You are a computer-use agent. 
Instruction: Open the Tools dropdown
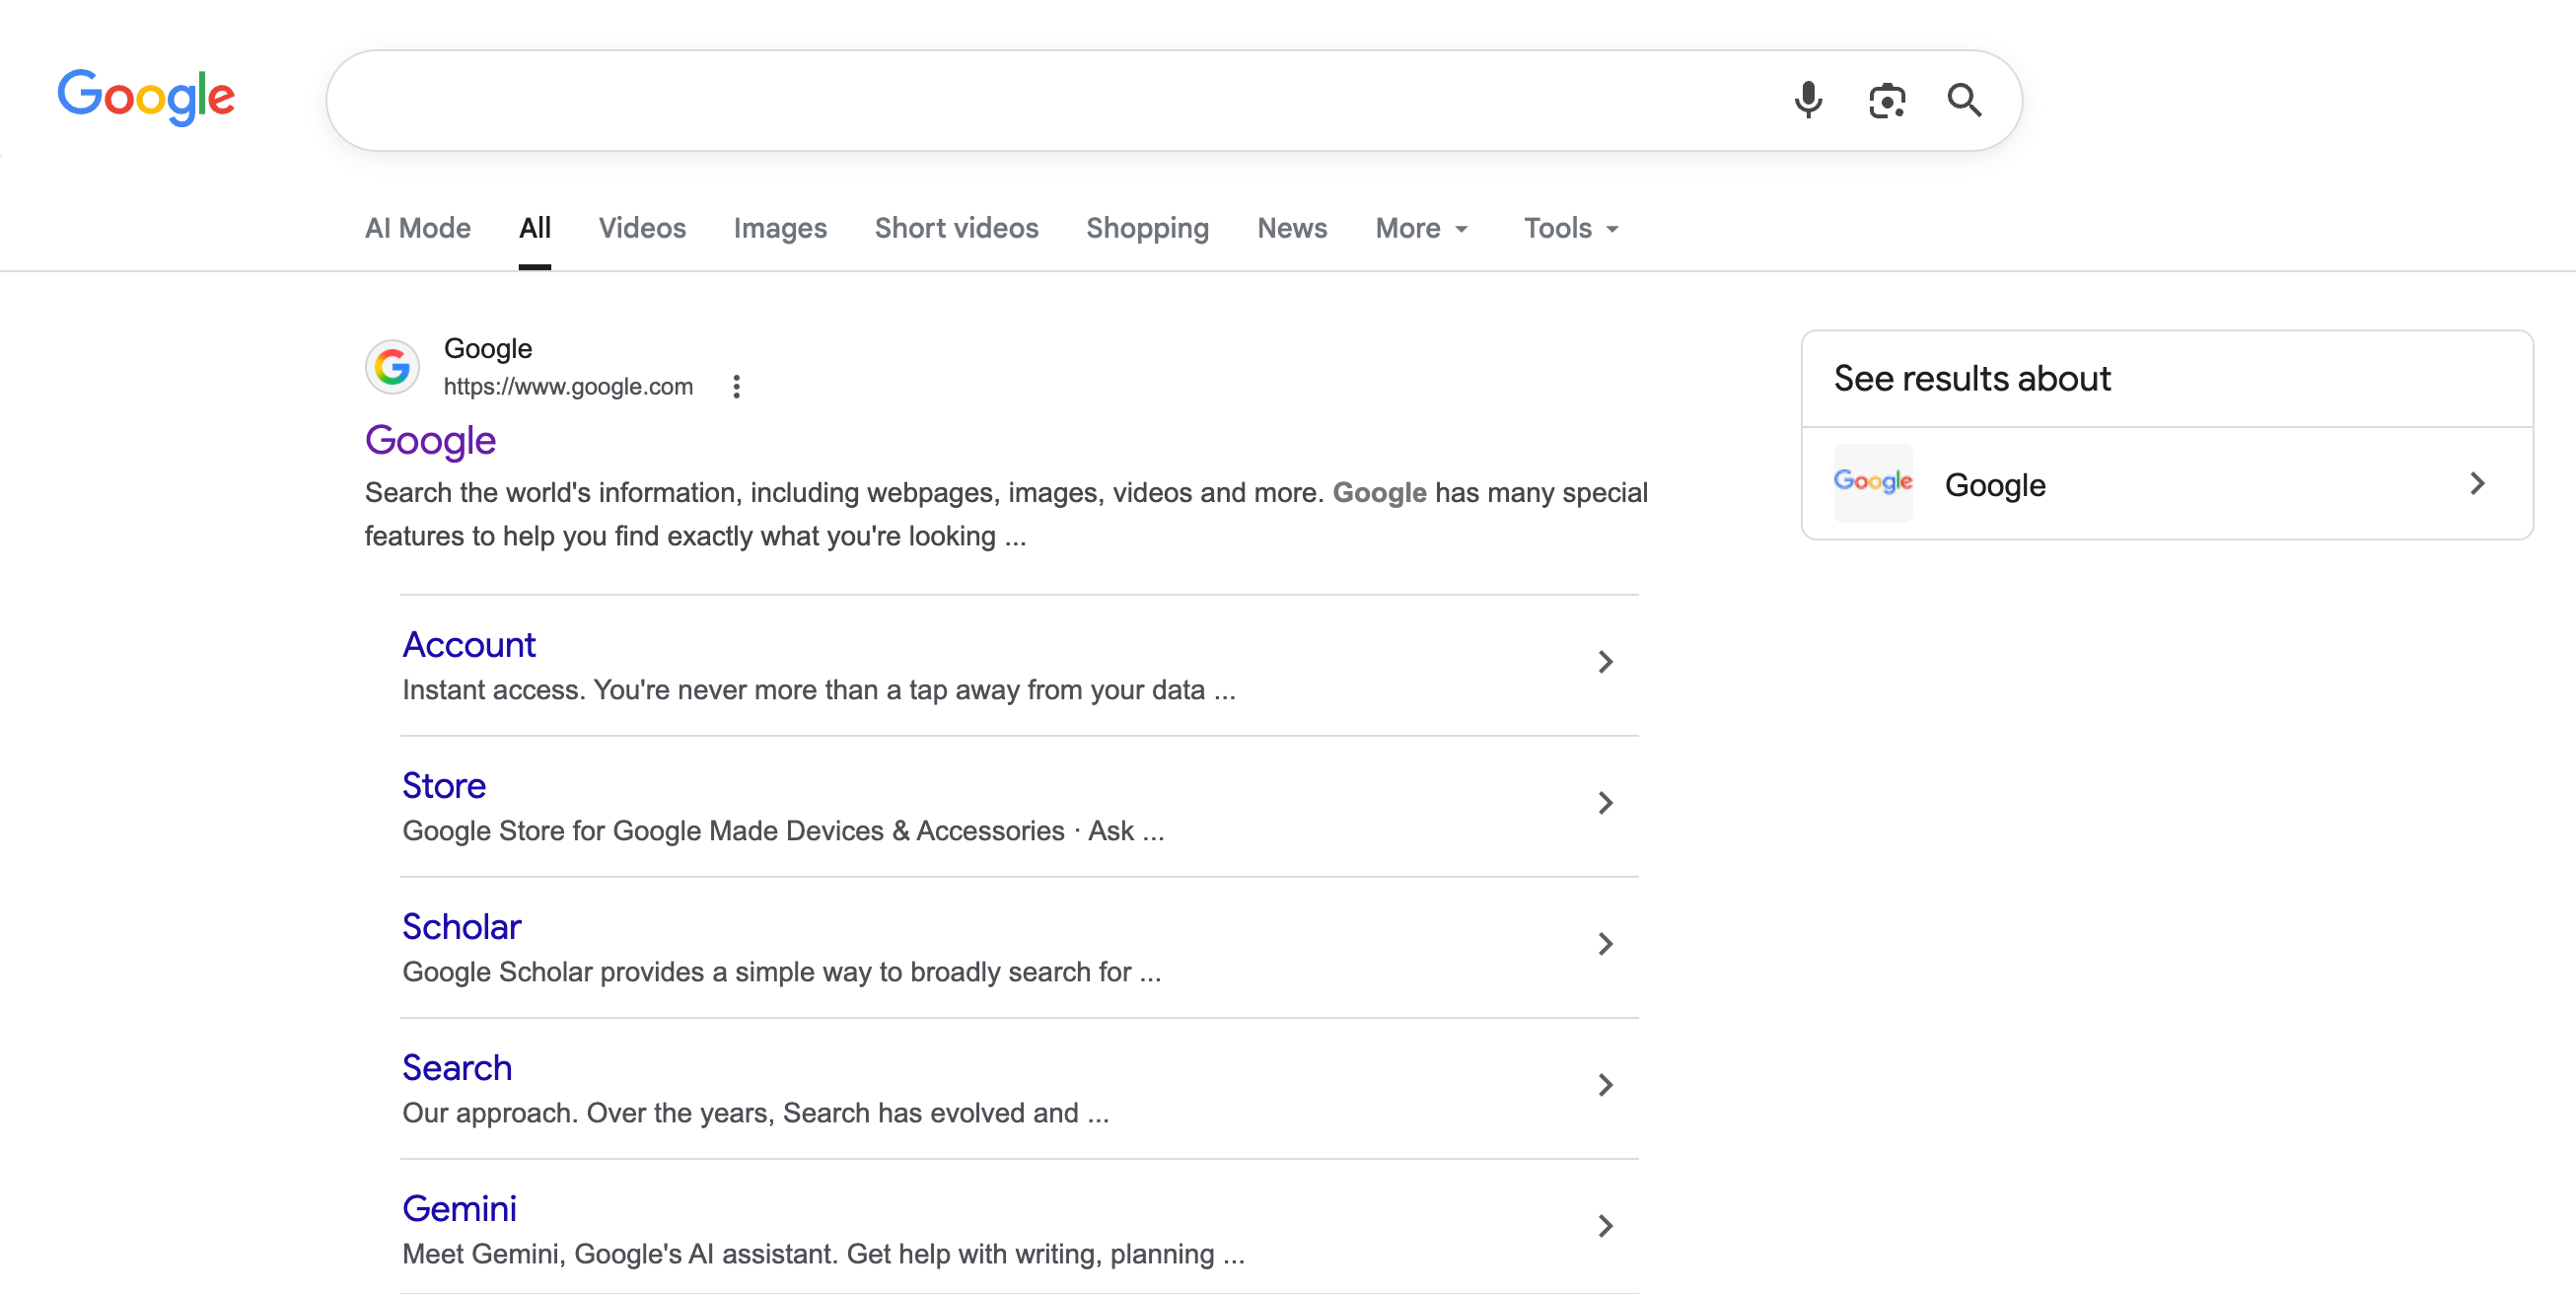pyautogui.click(x=1570, y=229)
